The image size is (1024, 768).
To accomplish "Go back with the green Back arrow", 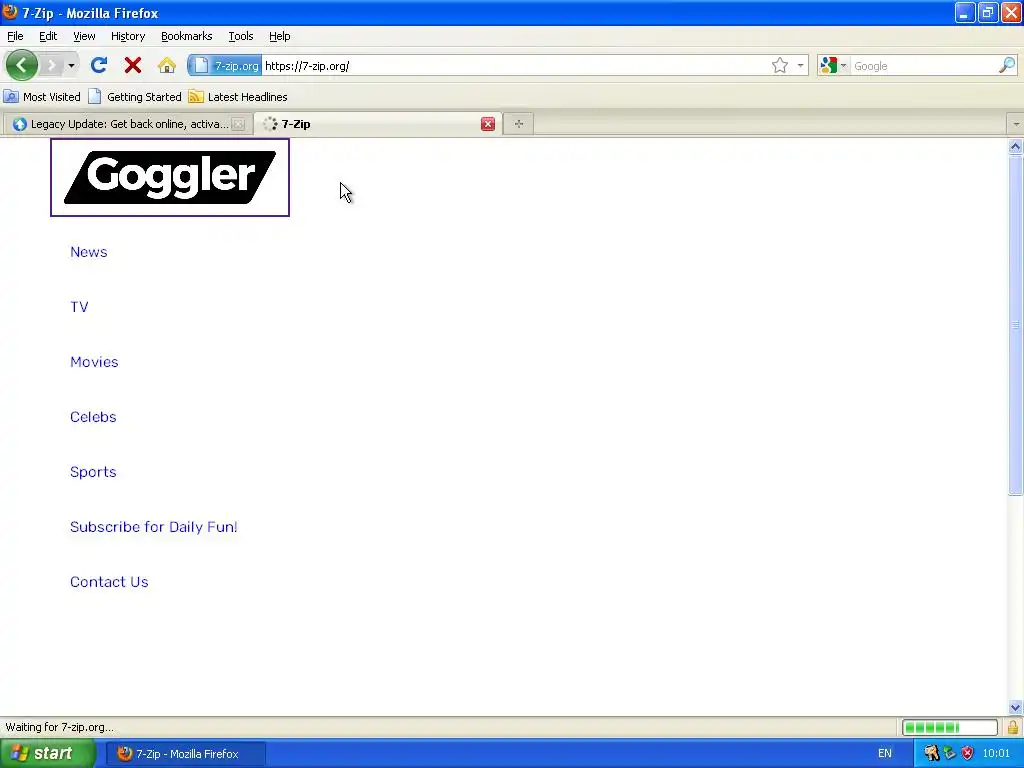I will tap(21, 65).
